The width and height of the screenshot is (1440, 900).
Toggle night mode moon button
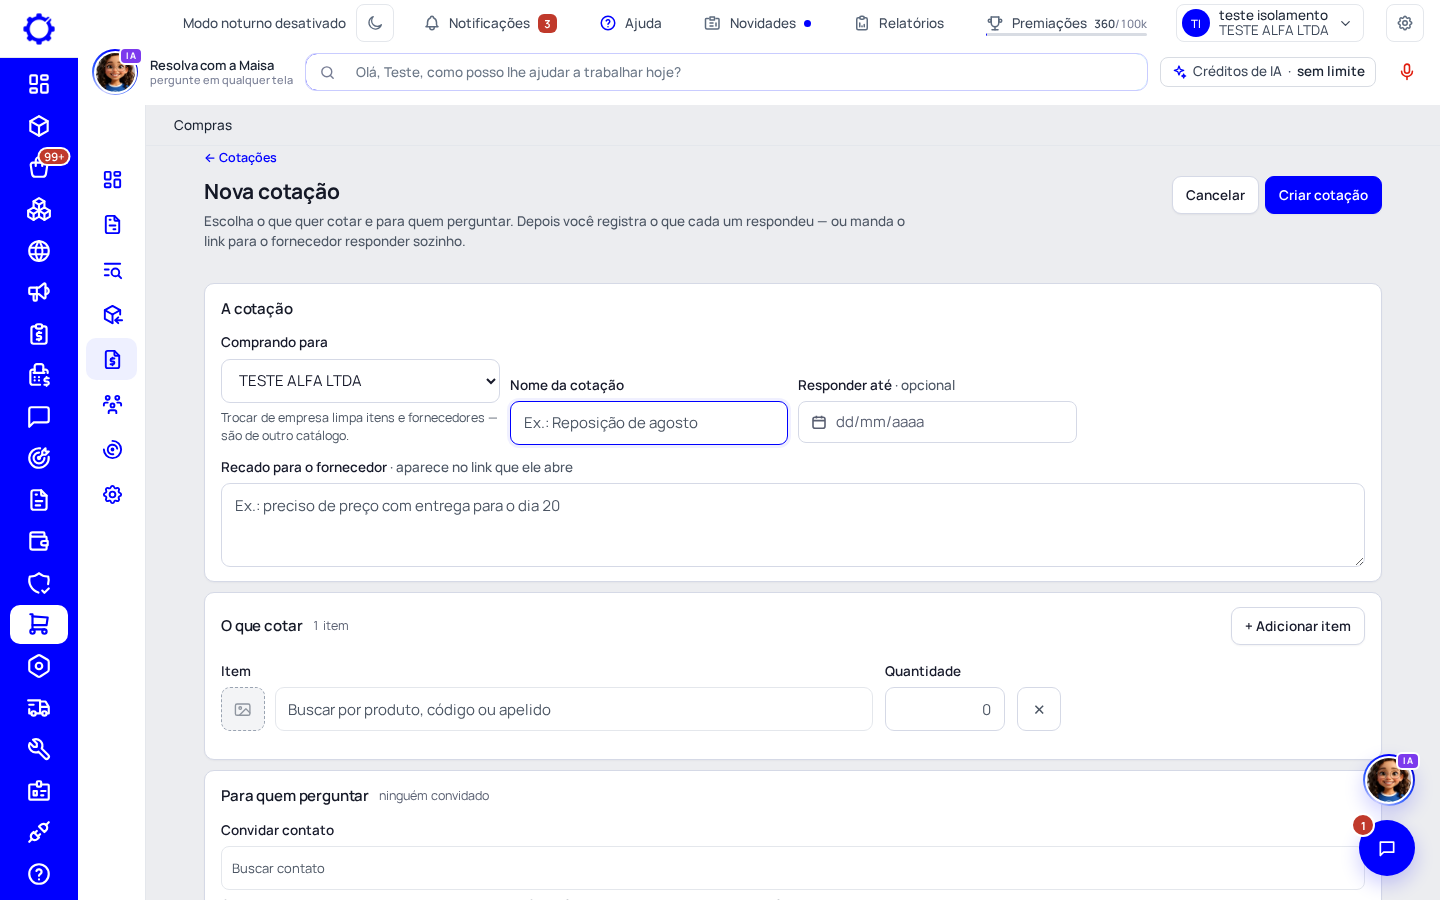[375, 23]
